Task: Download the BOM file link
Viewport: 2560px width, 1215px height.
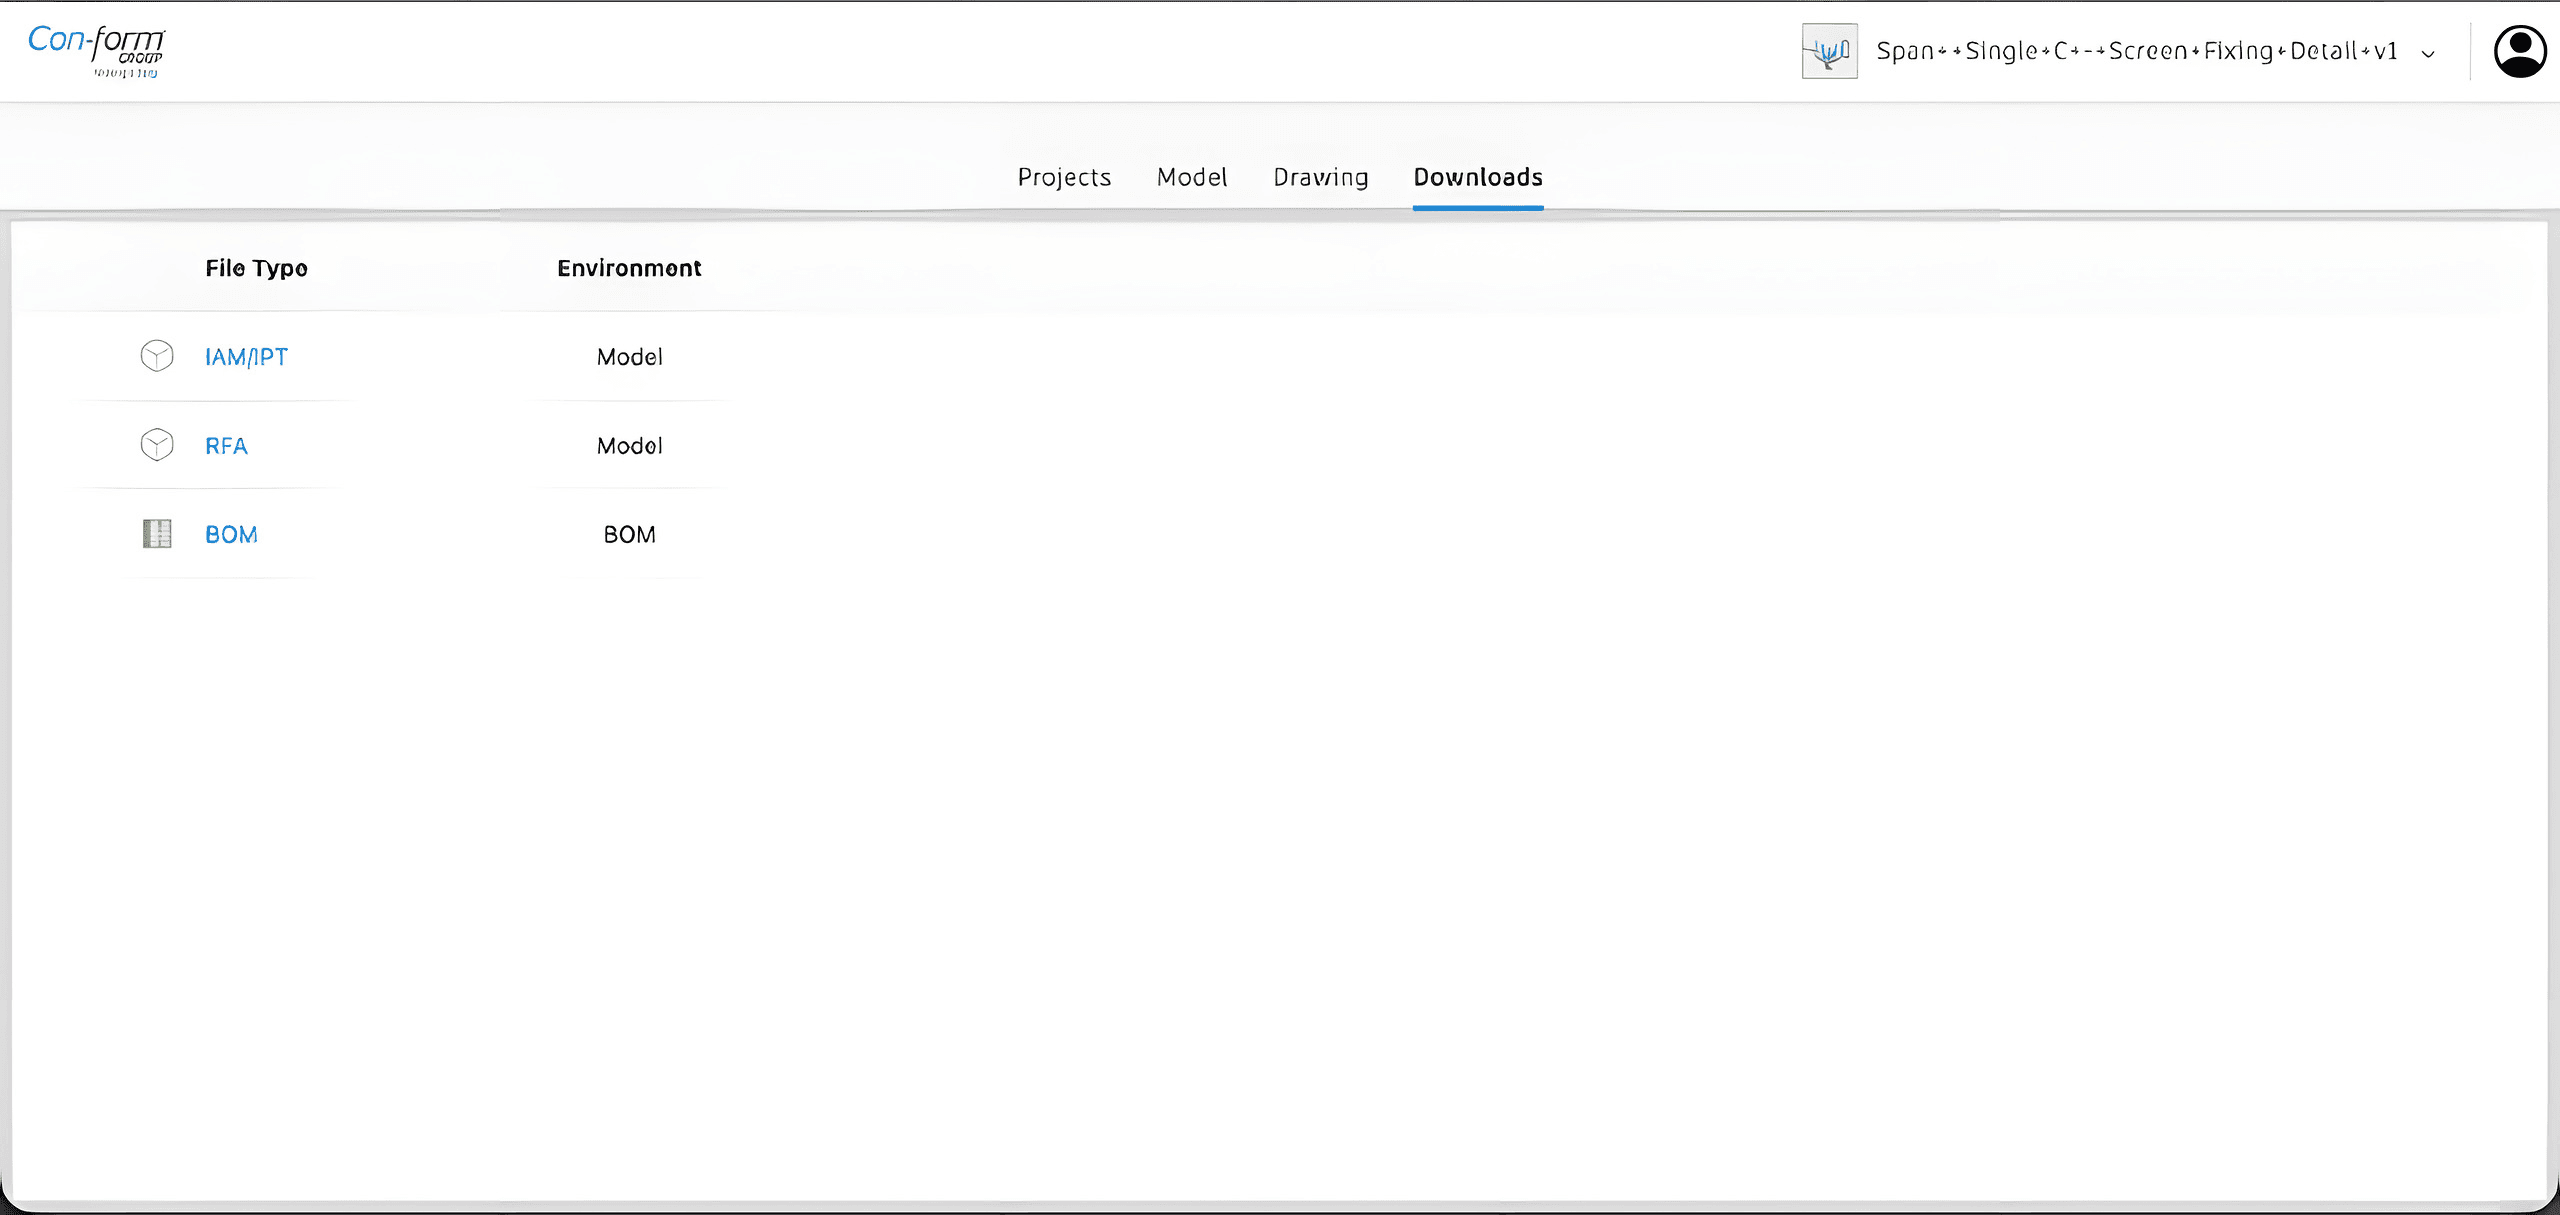Action: tap(231, 535)
